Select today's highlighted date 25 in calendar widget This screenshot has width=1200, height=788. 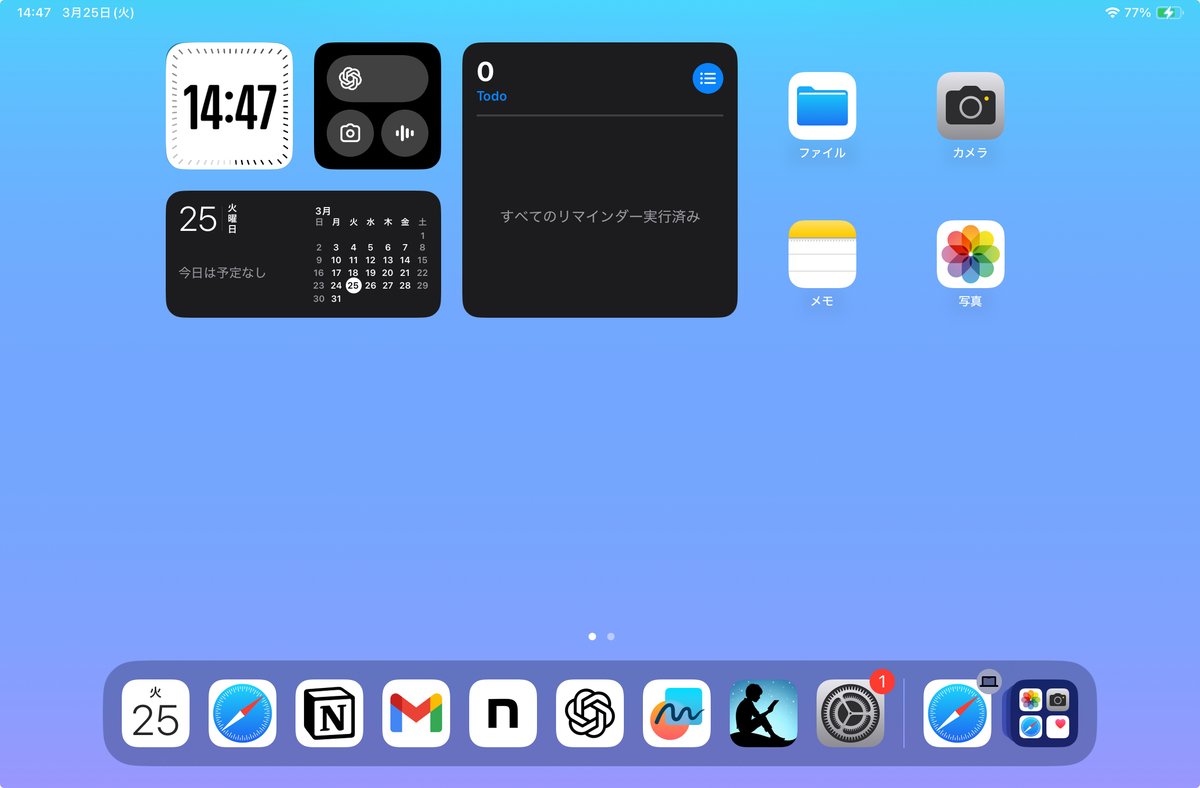(x=352, y=285)
